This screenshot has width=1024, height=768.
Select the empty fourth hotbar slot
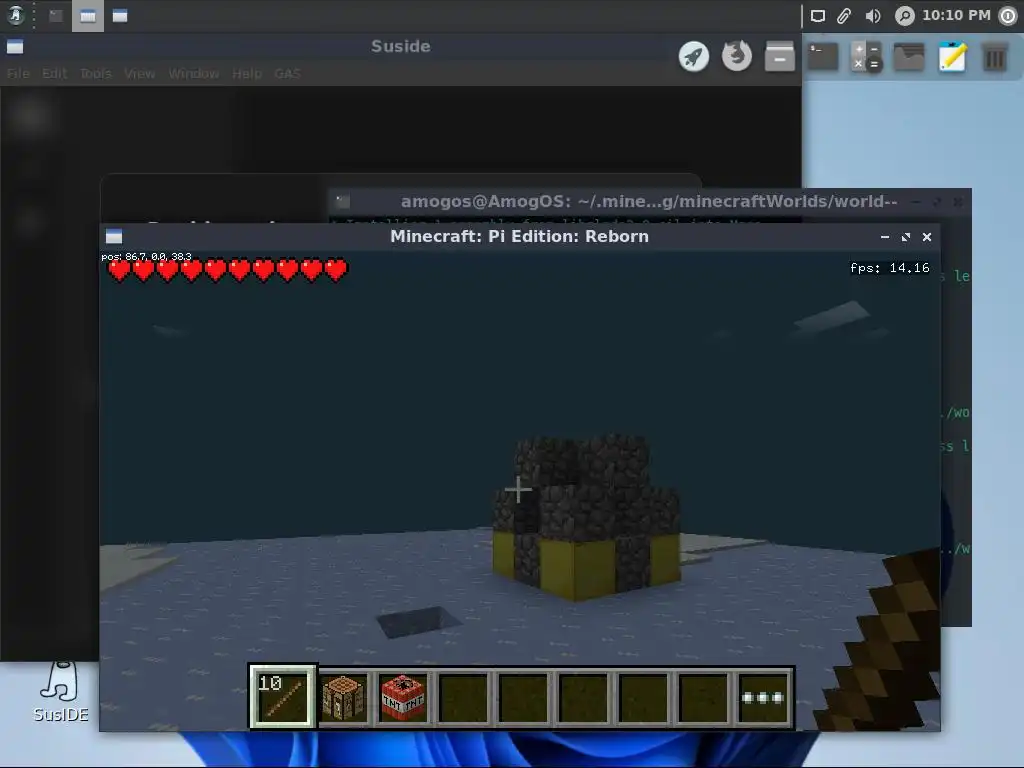pos(463,697)
